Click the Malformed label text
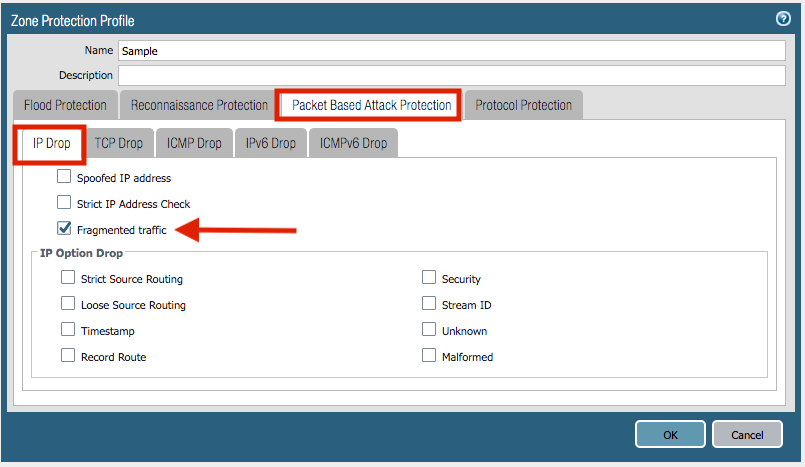 click(467, 357)
